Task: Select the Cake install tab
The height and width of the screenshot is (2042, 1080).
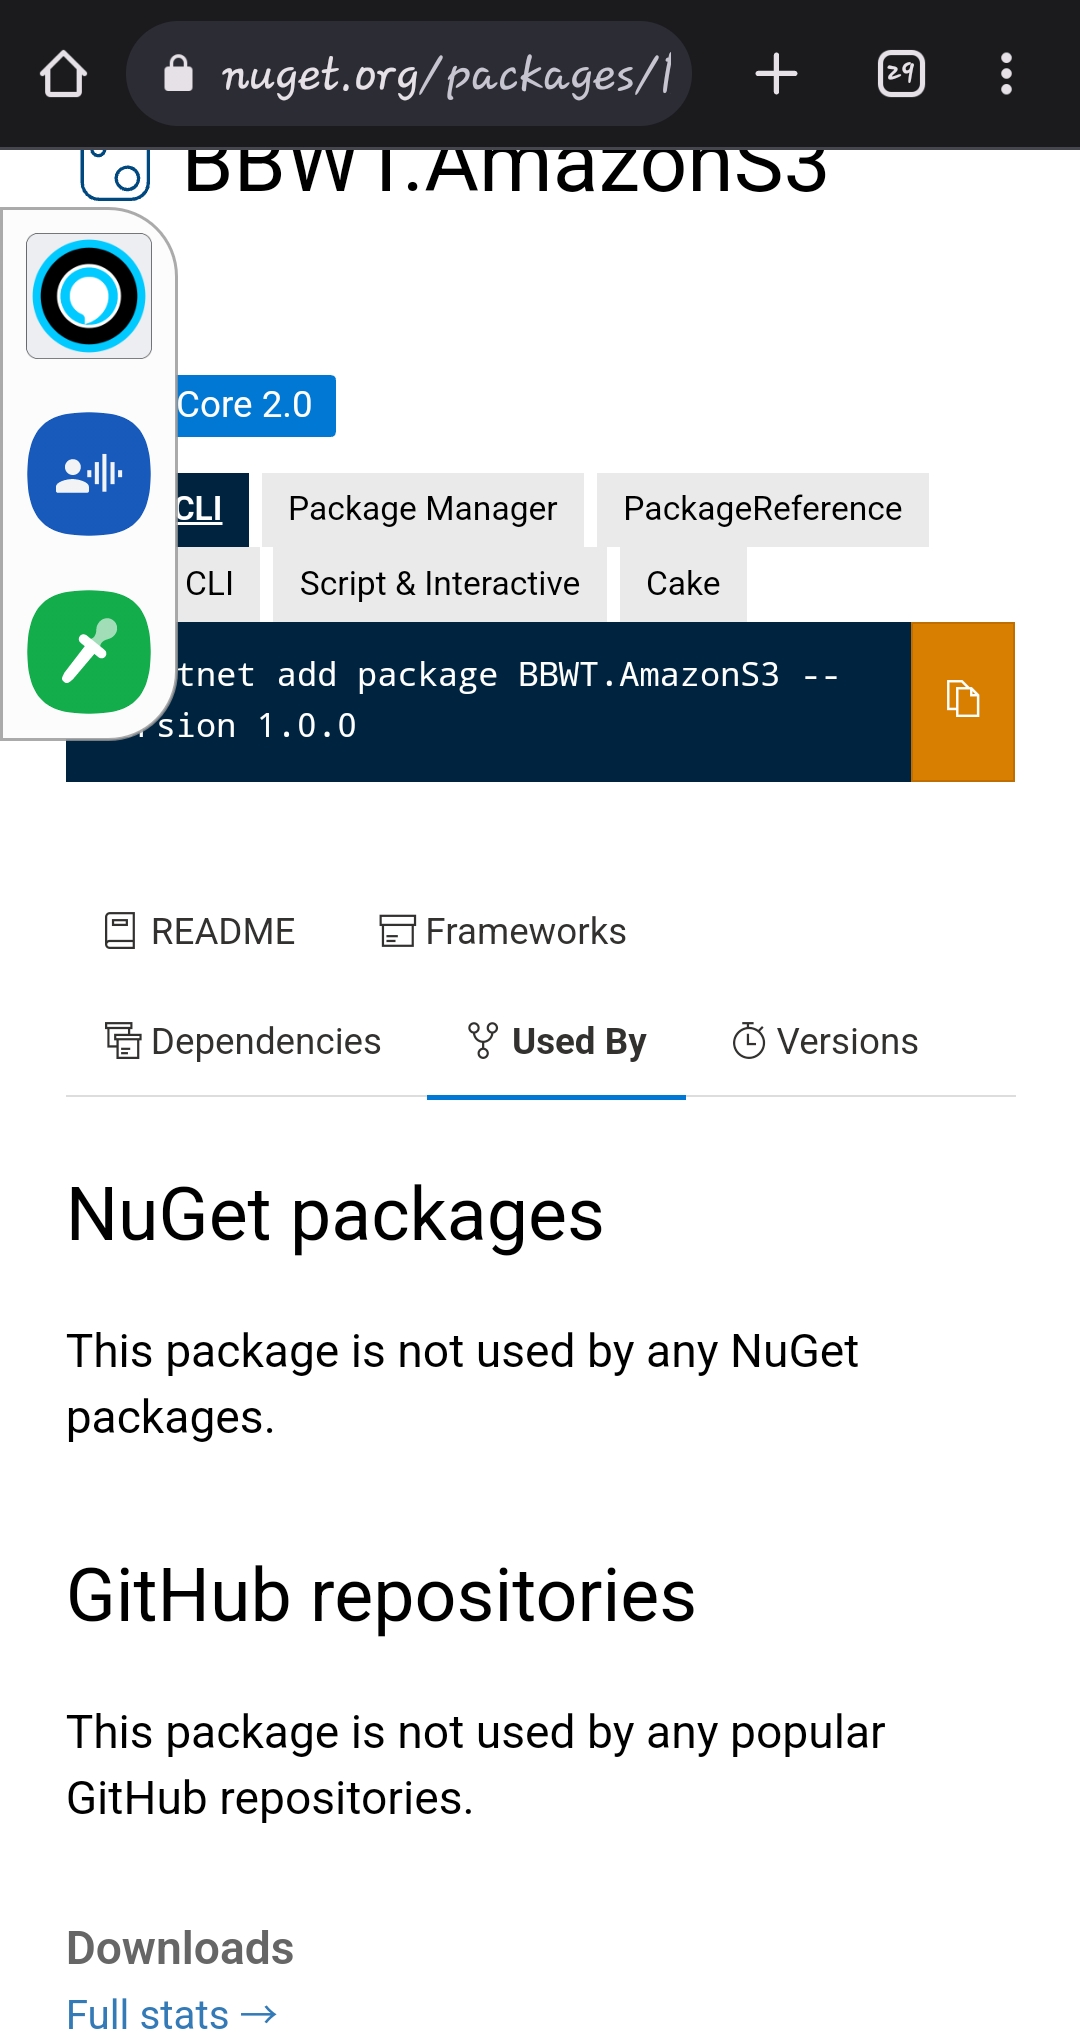Action: 683,584
